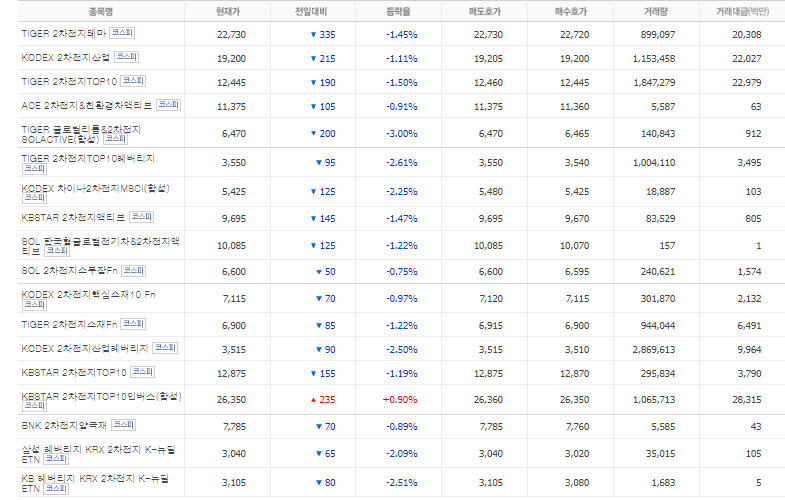Open the KODEX 2차전지산업레버리지 link
Screen dimensions: 785x500
(85, 349)
